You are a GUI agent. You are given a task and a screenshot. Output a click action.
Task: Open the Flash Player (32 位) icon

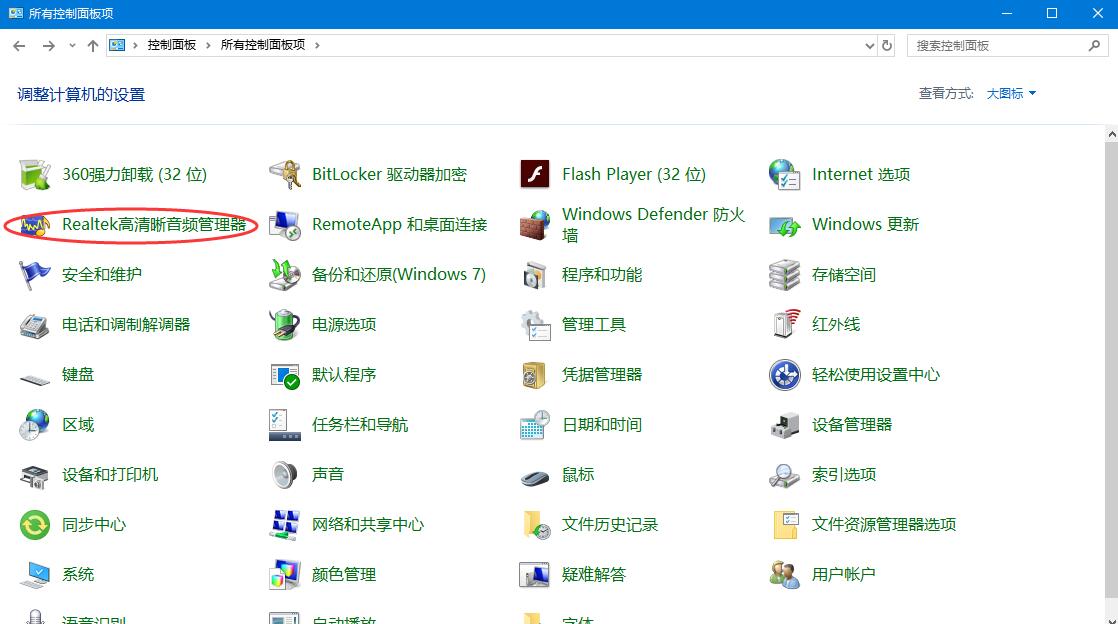click(x=535, y=175)
